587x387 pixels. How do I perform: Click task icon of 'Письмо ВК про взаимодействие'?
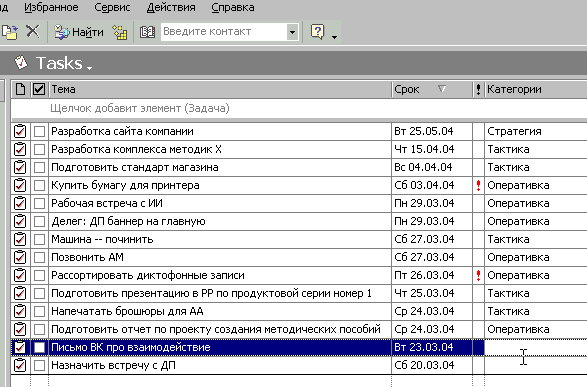coord(20,347)
